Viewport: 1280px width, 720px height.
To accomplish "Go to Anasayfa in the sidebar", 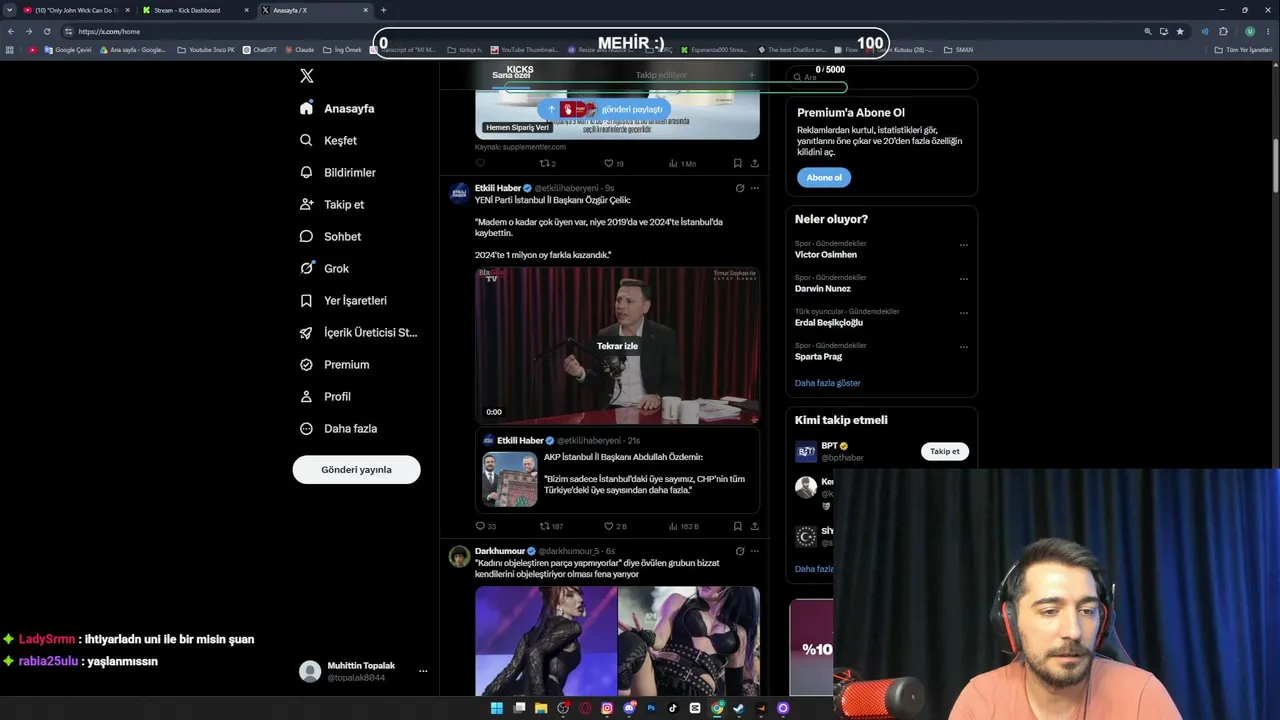I will pyautogui.click(x=337, y=108).
